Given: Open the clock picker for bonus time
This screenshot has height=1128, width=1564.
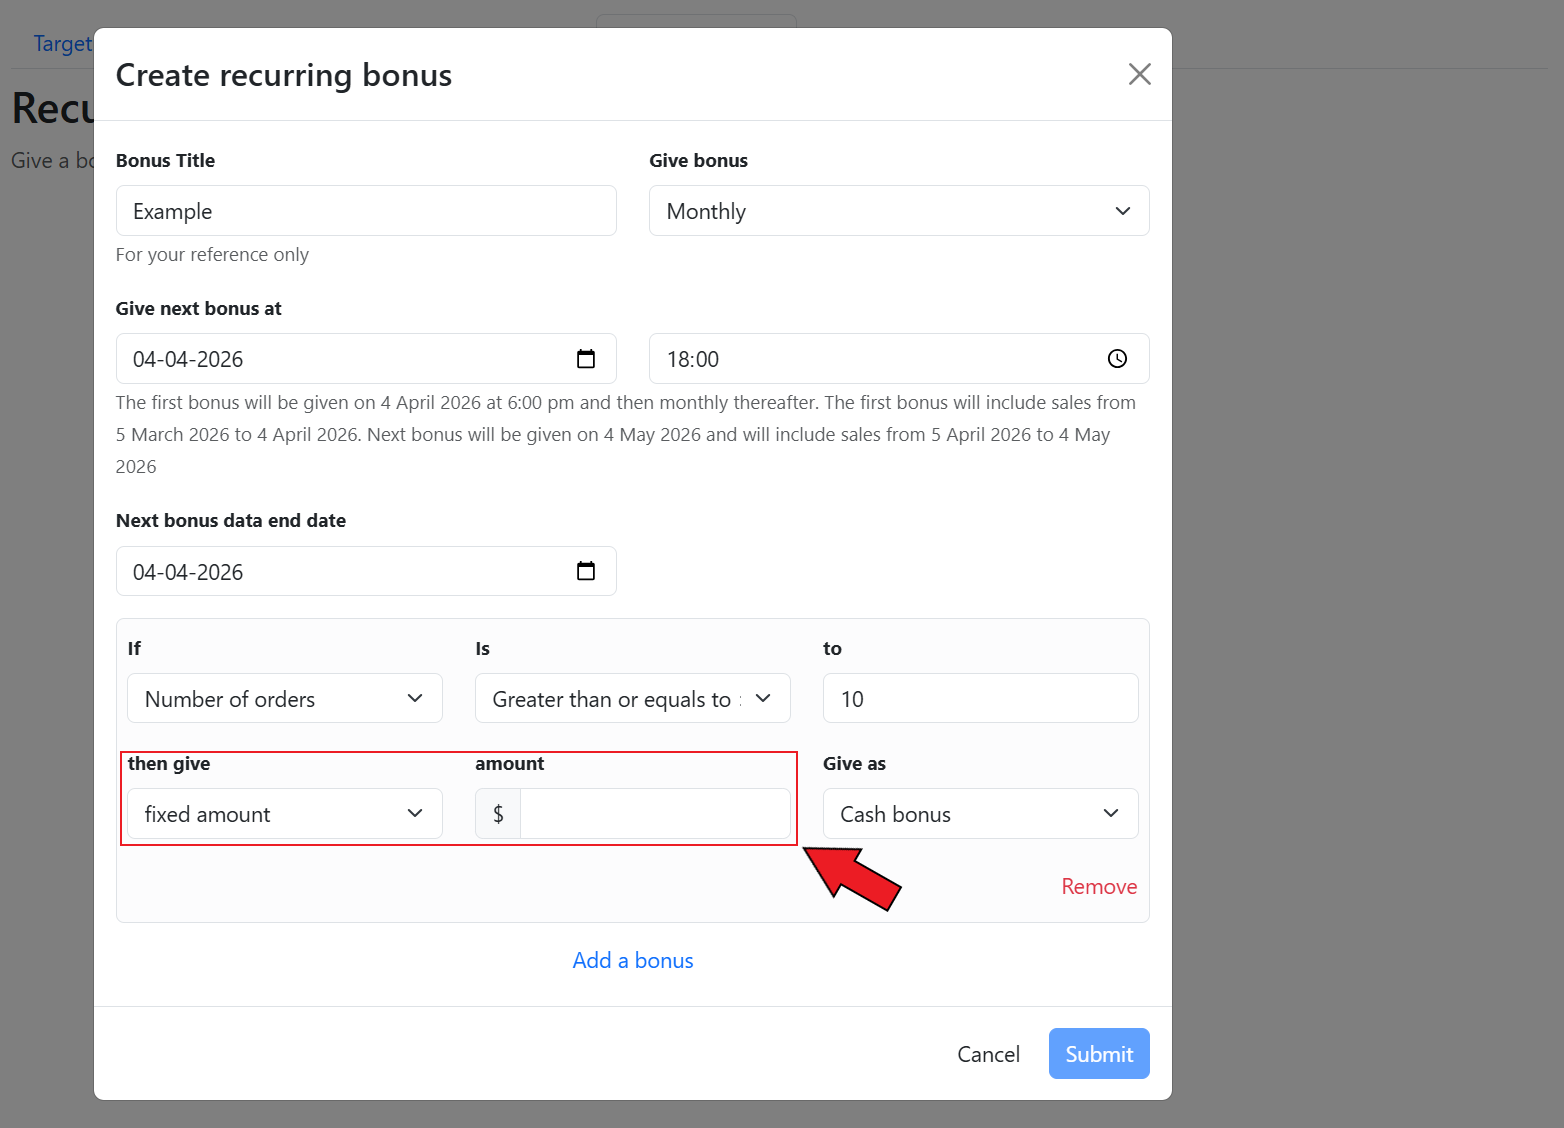Looking at the screenshot, I should 1117,359.
